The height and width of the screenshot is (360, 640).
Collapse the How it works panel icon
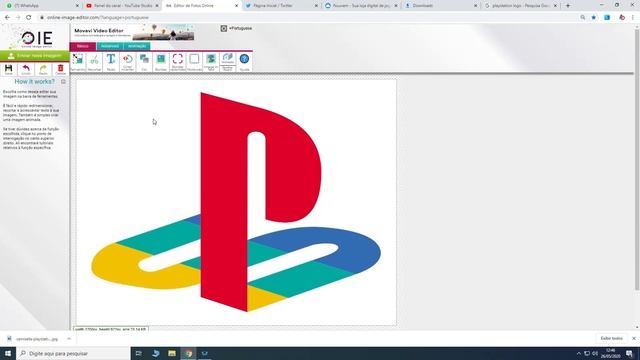click(63, 82)
